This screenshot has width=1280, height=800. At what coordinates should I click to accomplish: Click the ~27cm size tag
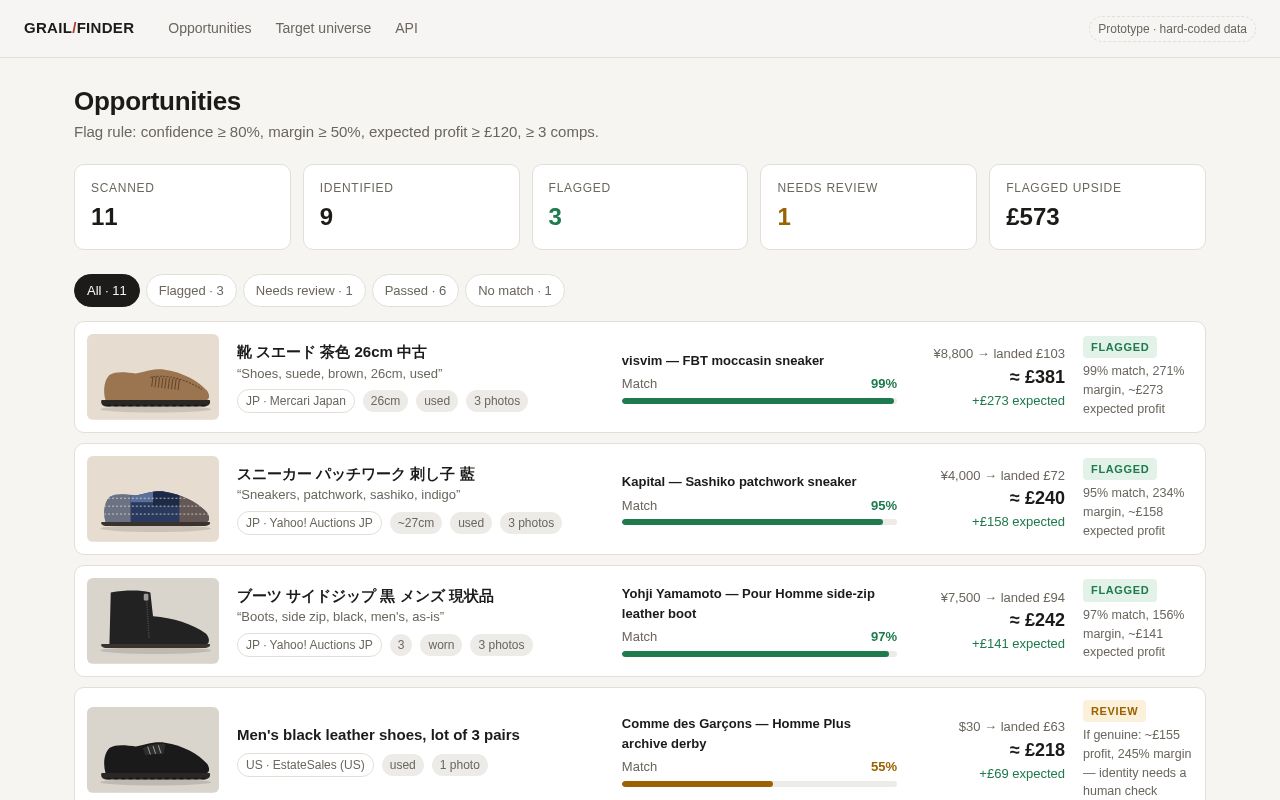pos(416,523)
